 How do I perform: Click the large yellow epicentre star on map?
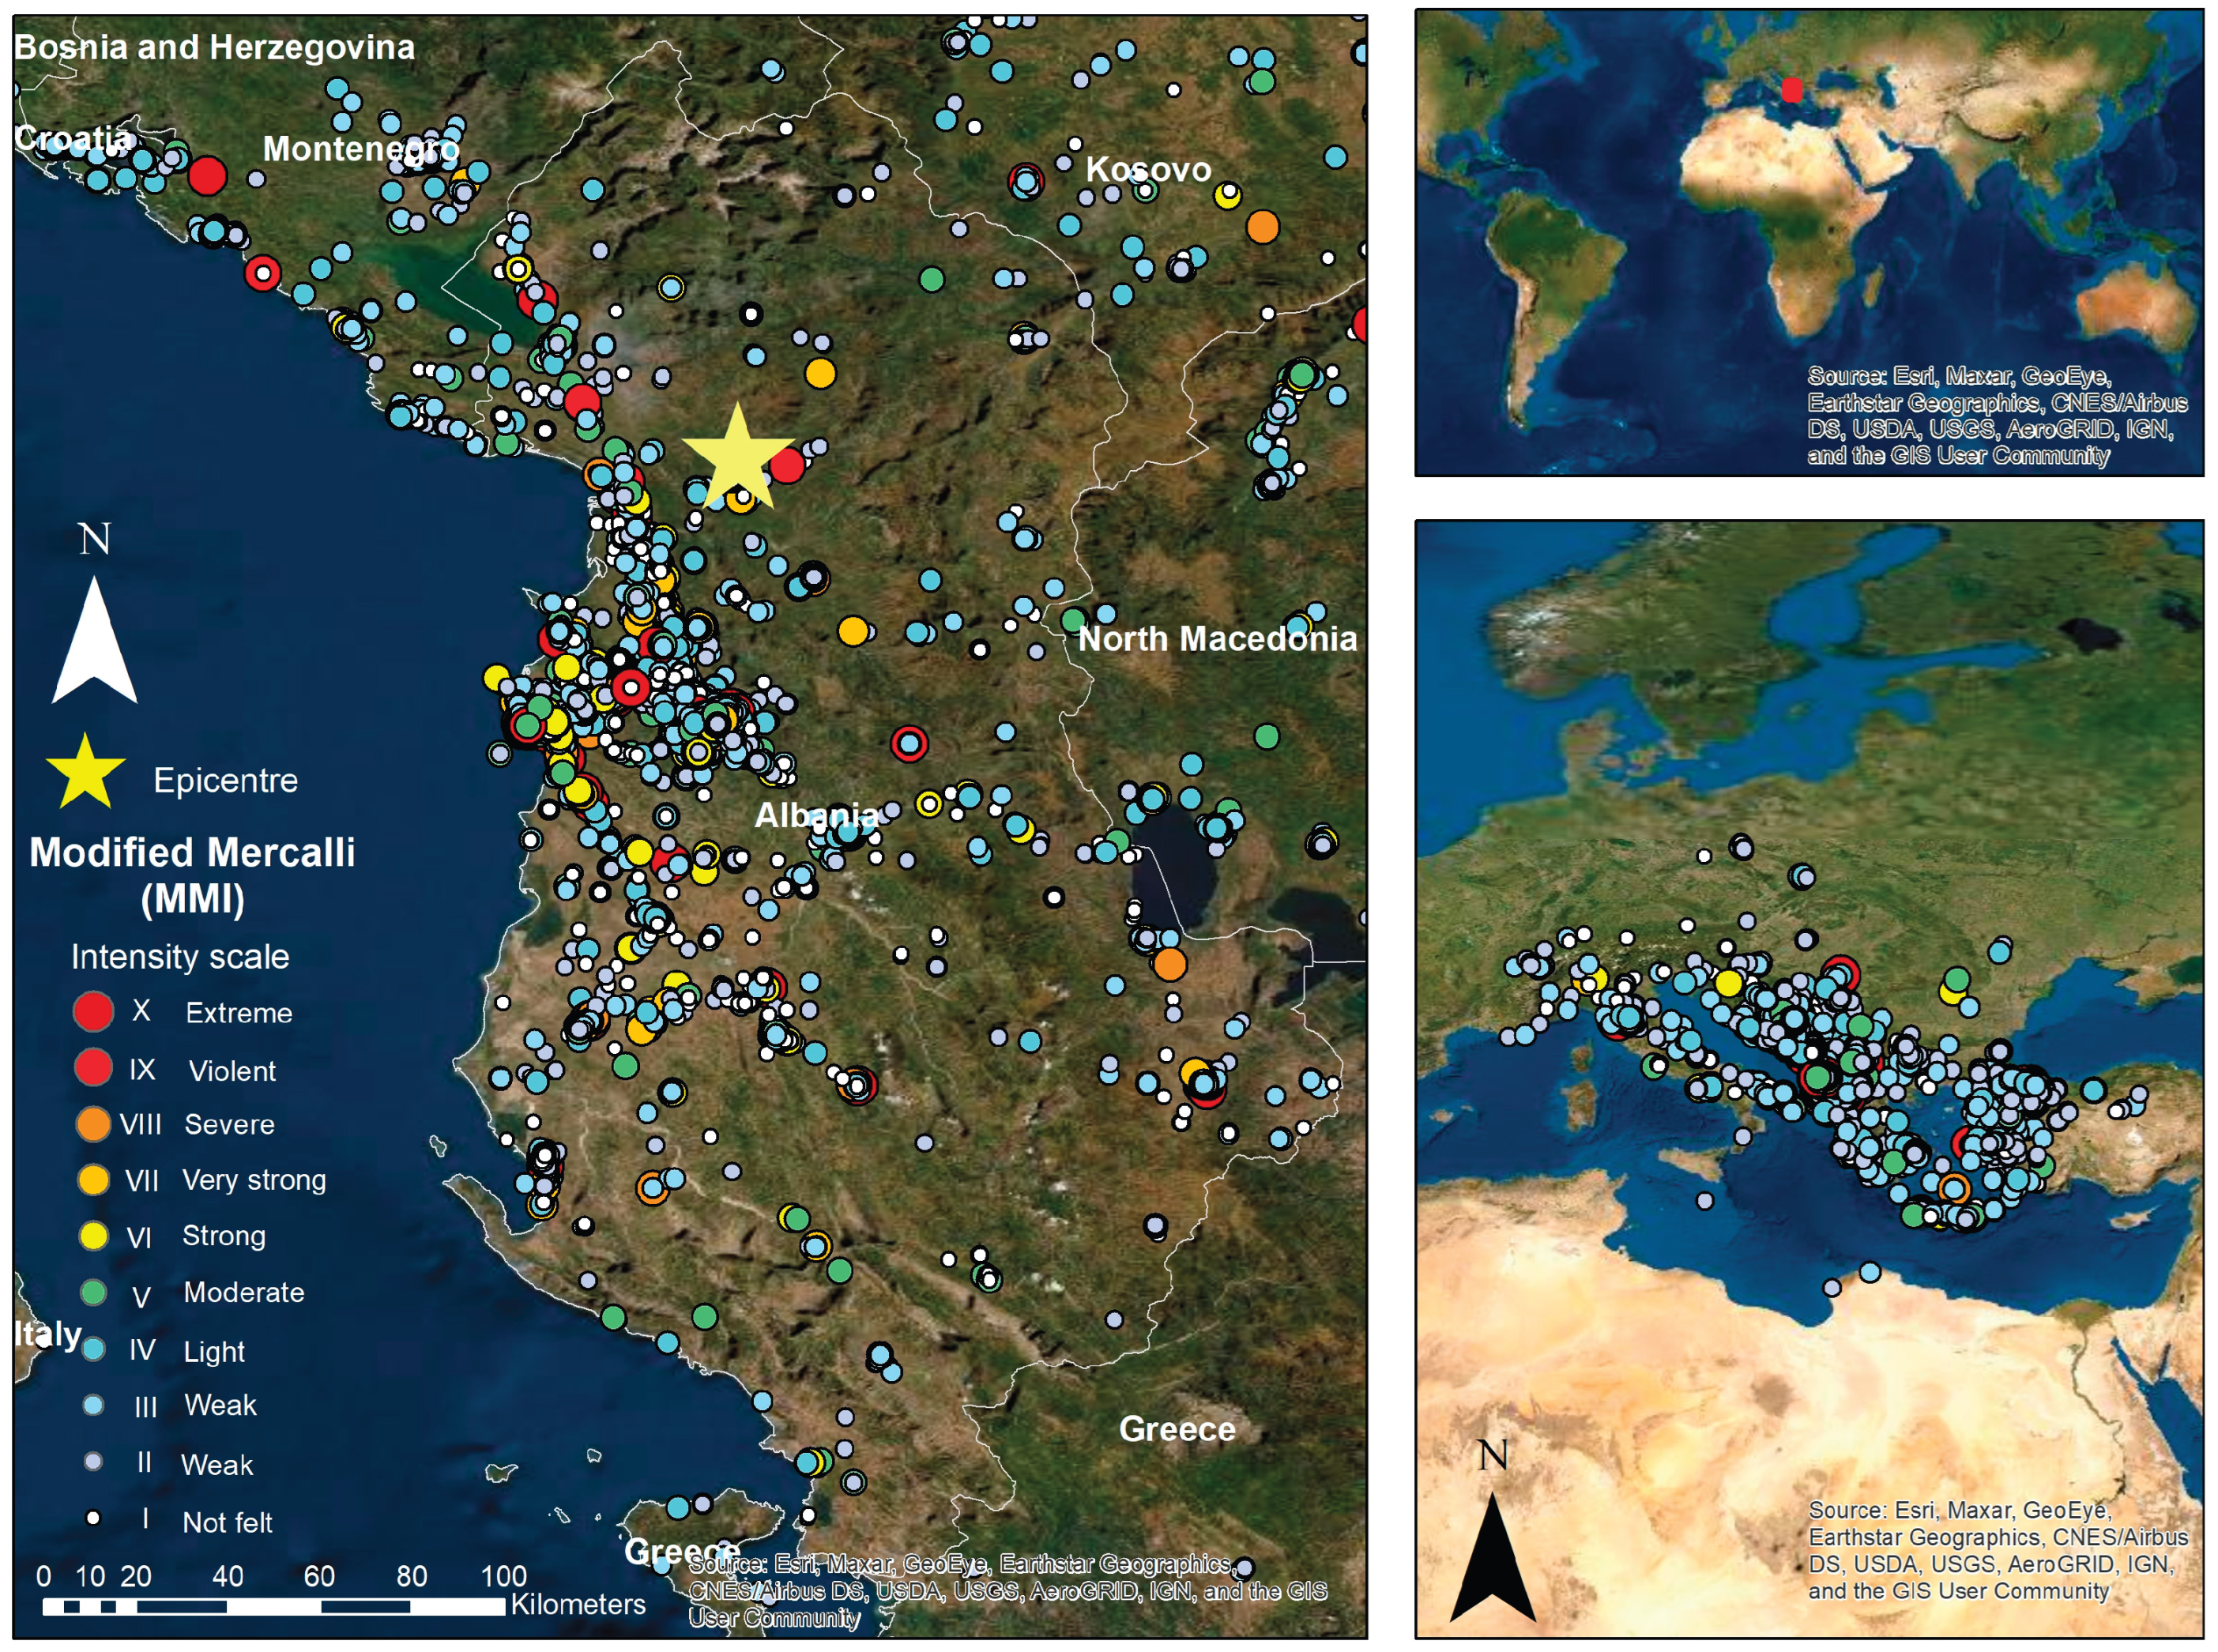click(x=737, y=461)
